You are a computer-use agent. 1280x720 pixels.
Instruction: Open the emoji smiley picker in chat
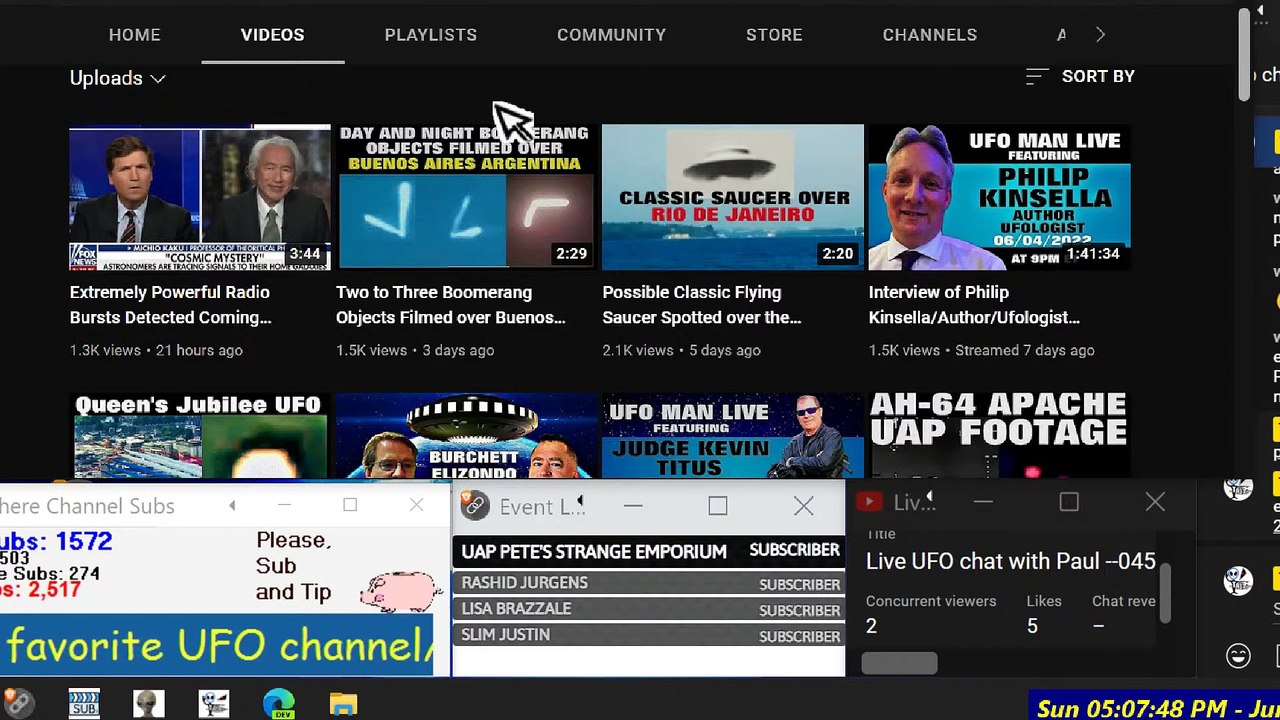tap(1238, 656)
